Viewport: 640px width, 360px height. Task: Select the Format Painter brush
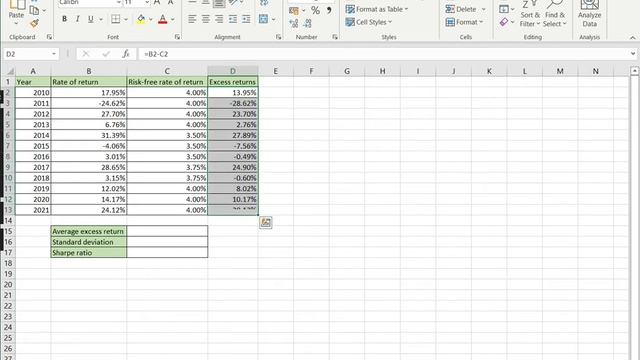pyautogui.click(x=34, y=24)
